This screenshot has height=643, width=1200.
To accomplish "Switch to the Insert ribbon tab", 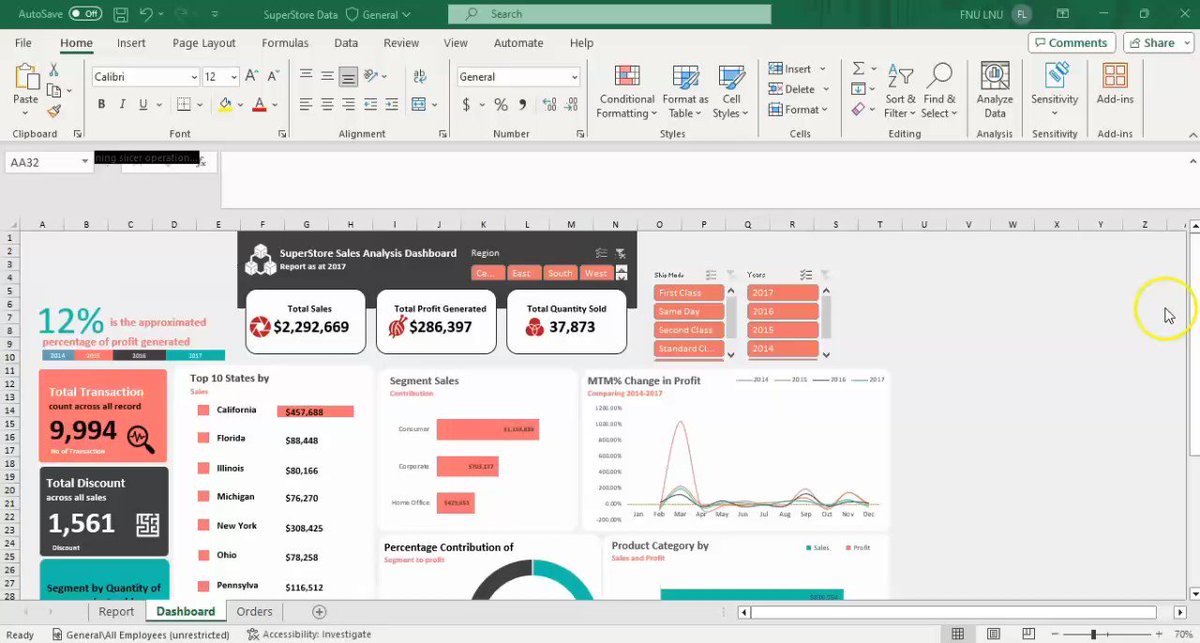I will pyautogui.click(x=131, y=43).
